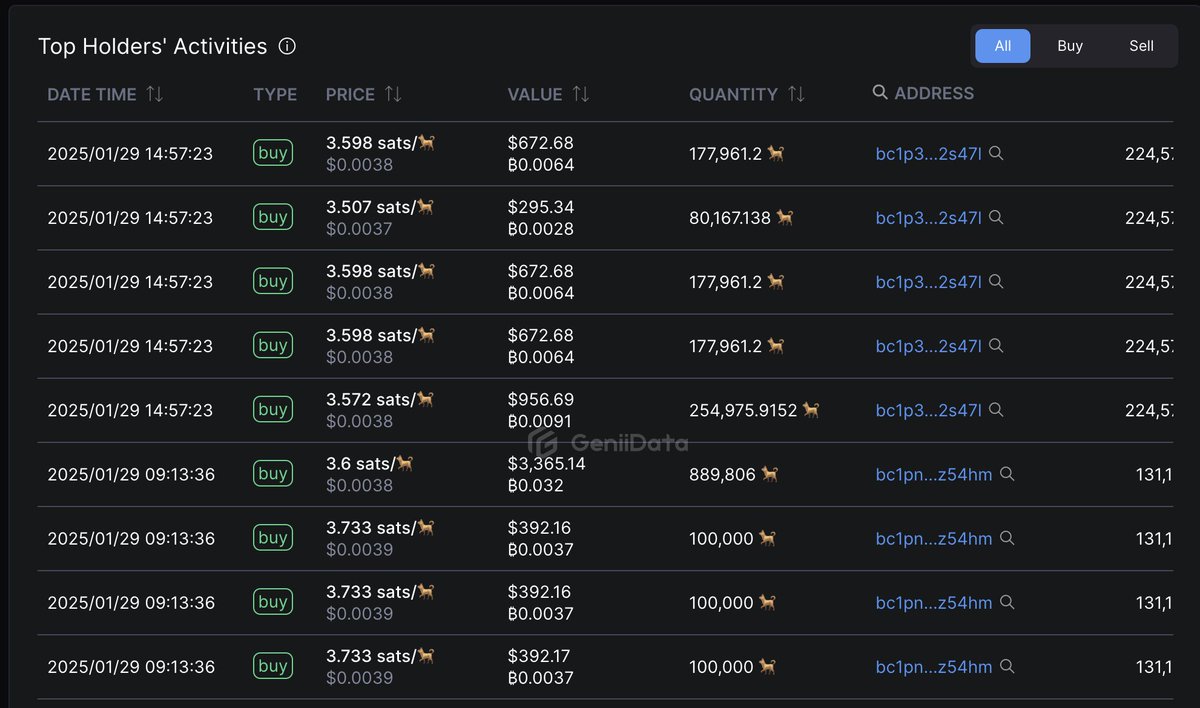Click the QUANTITY column header label
Viewport: 1200px width, 708px height.
733,94
